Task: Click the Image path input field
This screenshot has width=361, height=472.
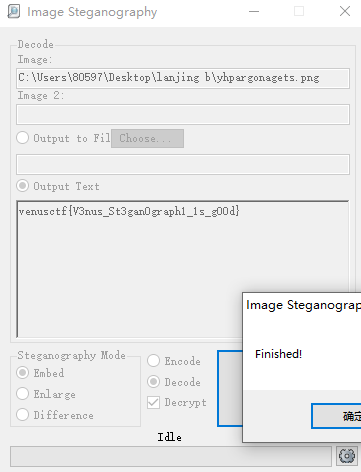Action: pyautogui.click(x=183, y=78)
